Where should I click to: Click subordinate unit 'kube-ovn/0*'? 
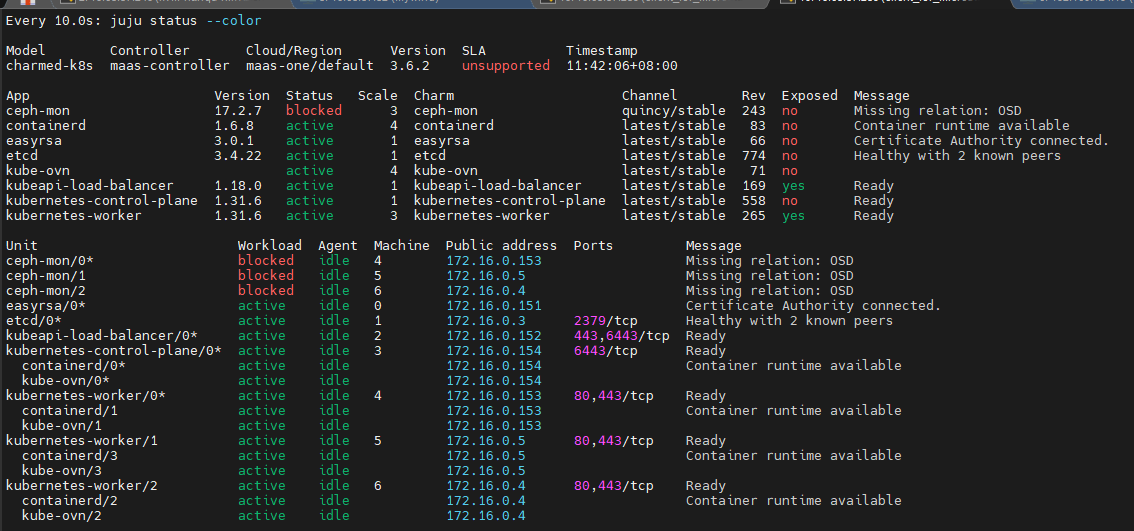[66, 381]
